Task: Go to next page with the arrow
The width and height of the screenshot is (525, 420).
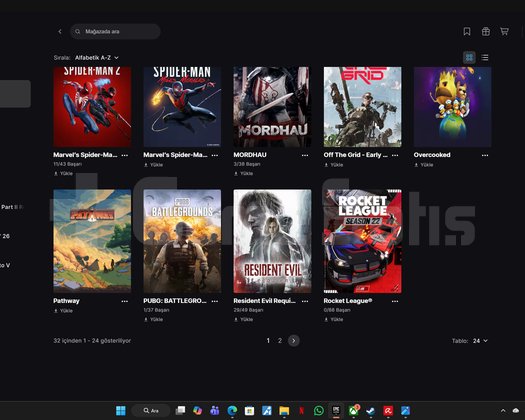Action: tap(294, 341)
